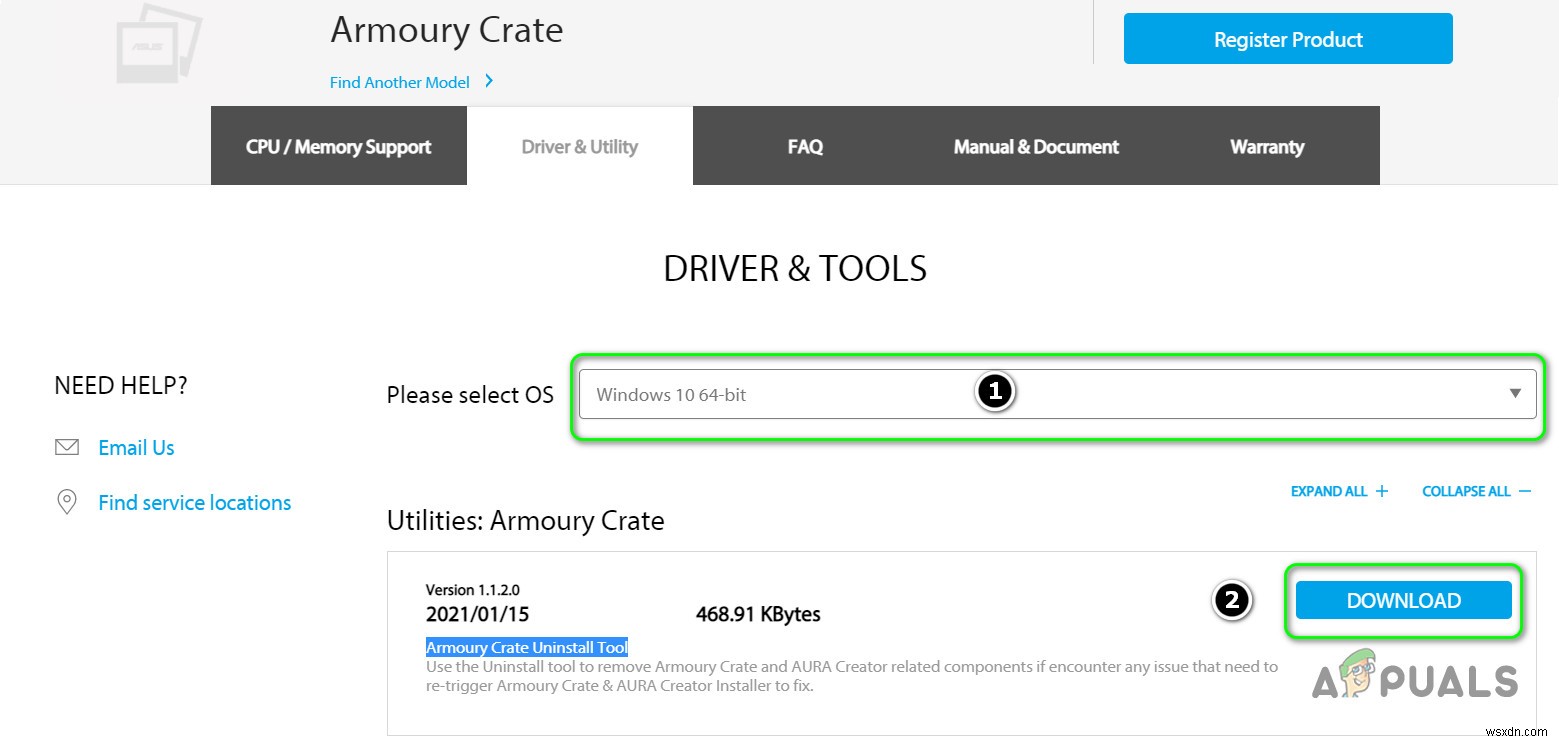Select the Driver & Utility tab
This screenshot has width=1559, height=742.
tap(579, 147)
